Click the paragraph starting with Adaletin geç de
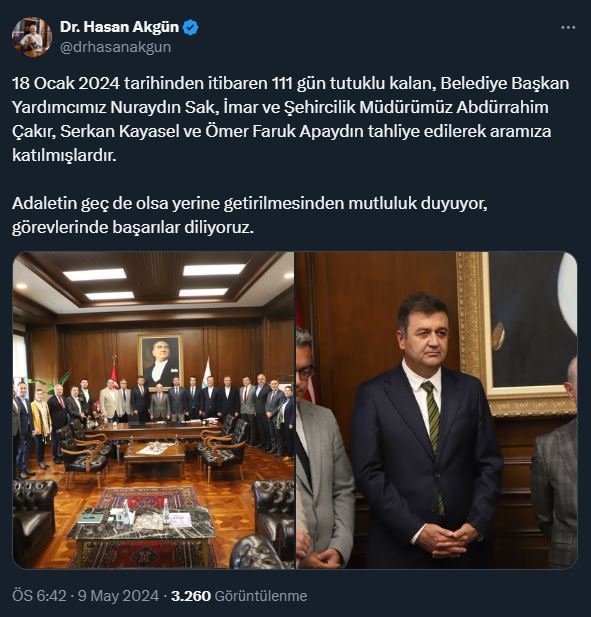591x617 pixels. (x=249, y=215)
